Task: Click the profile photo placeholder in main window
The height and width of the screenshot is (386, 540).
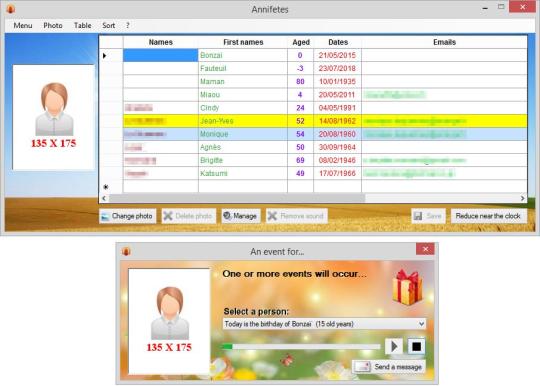Action: 54,117
